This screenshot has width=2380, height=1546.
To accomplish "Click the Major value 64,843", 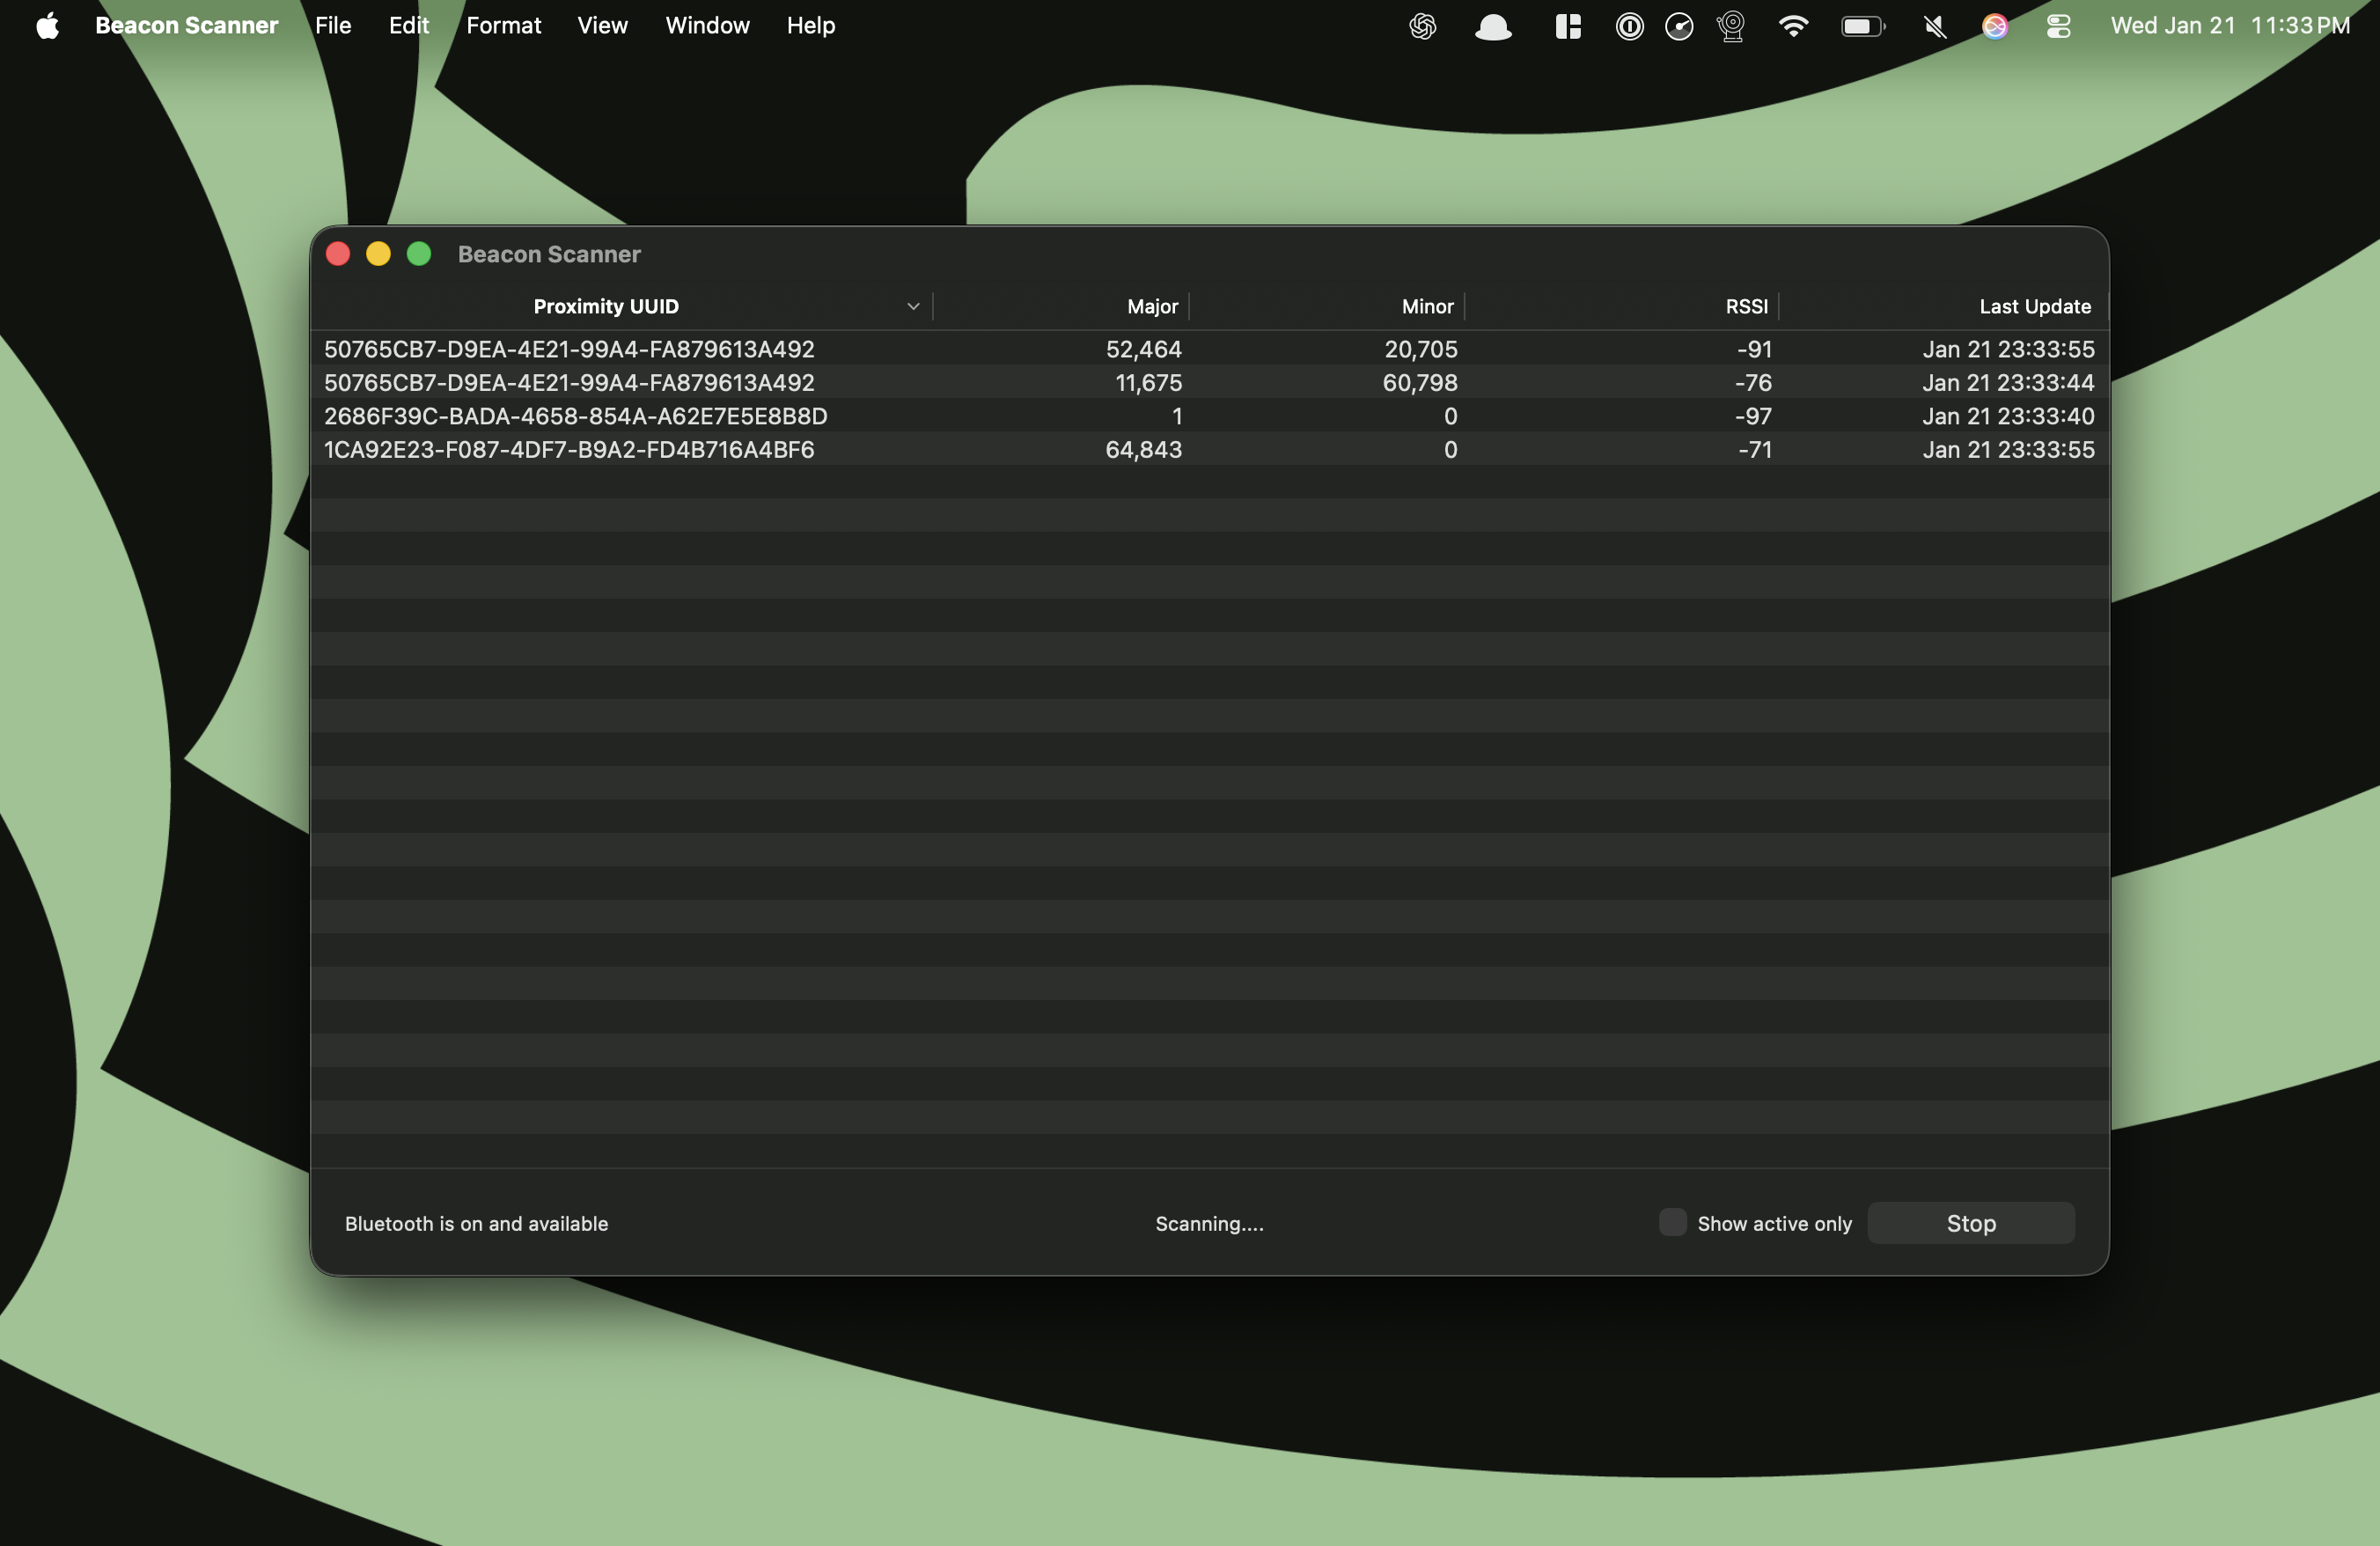I will coord(1143,449).
